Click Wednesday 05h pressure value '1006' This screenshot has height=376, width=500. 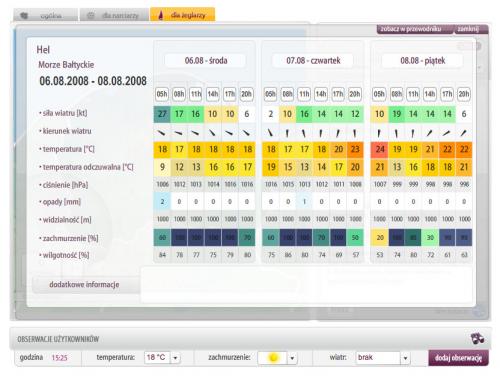(x=162, y=184)
